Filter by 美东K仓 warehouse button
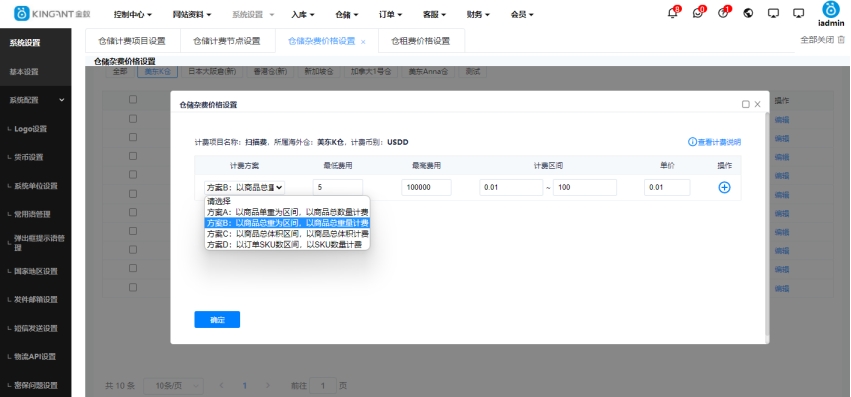The width and height of the screenshot is (851, 397). pyautogui.click(x=157, y=71)
